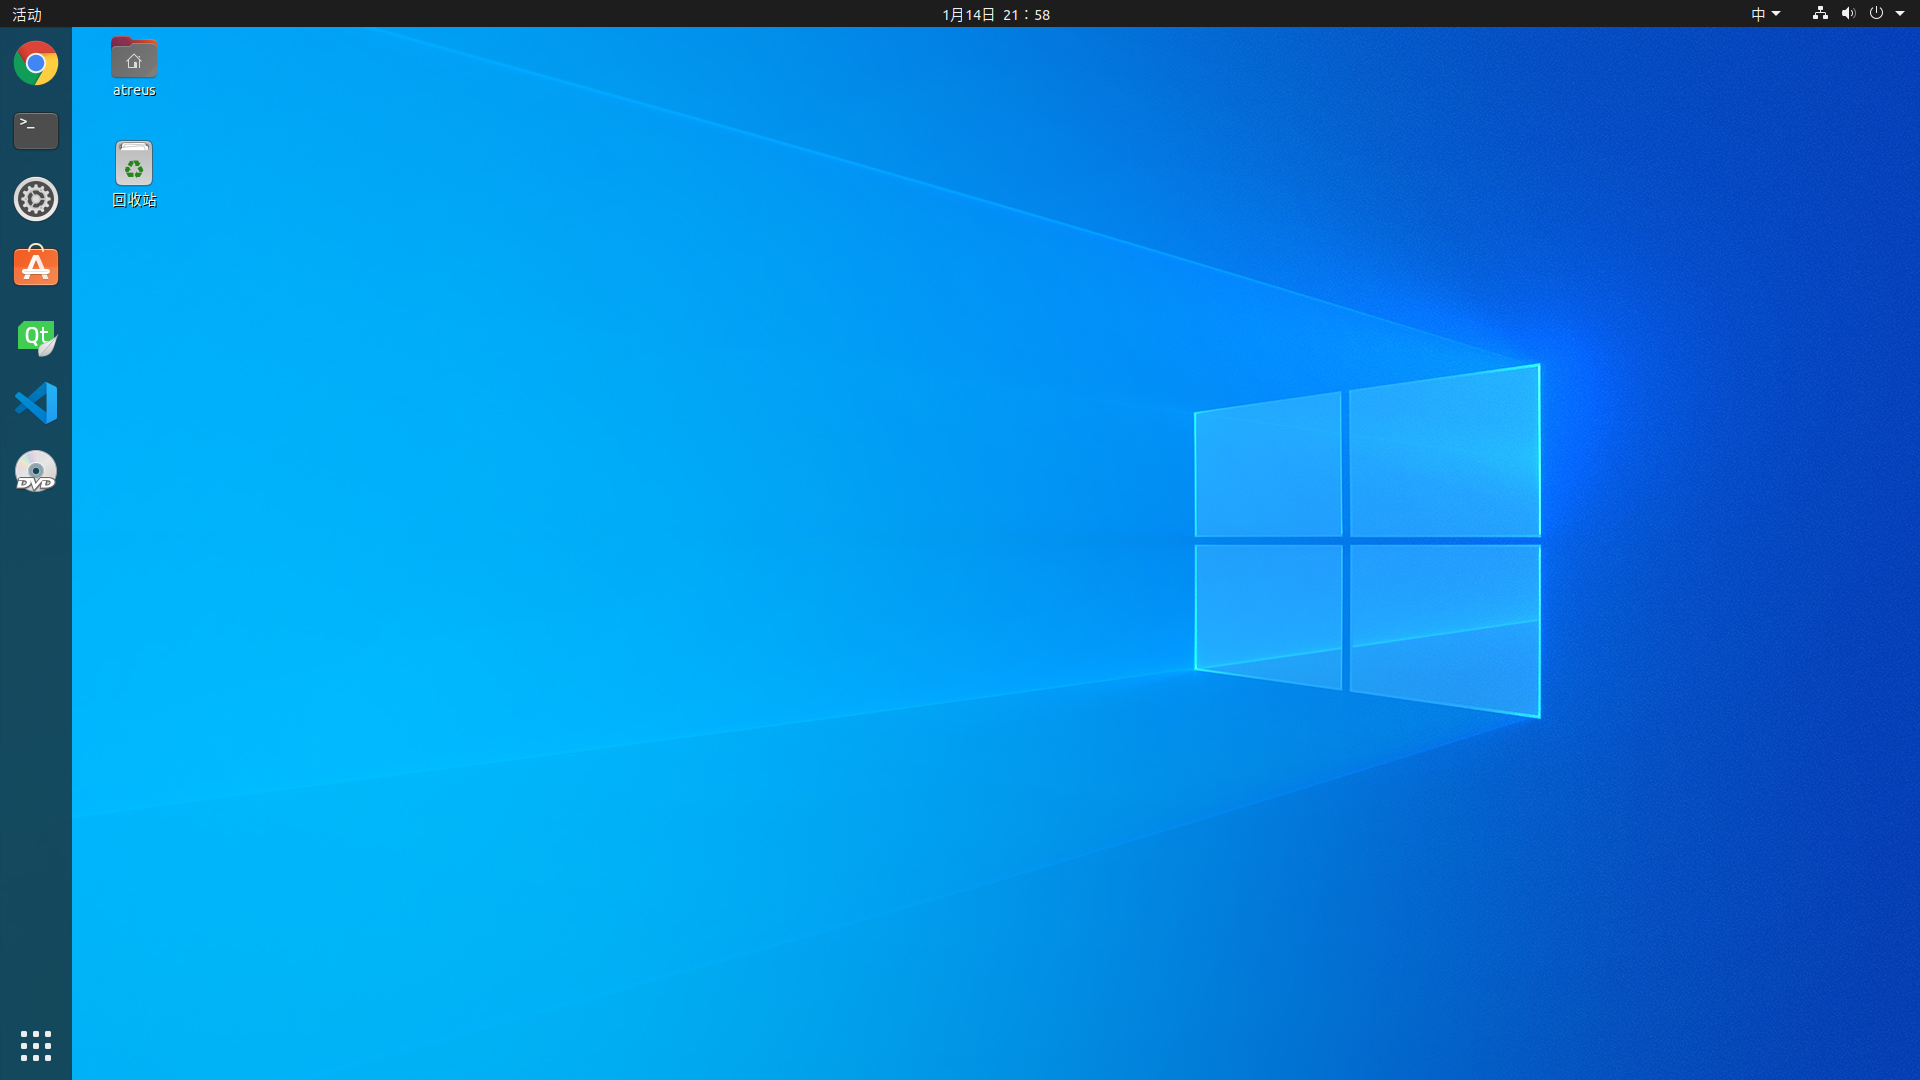This screenshot has width=1920, height=1080.
Task: Expand the system menu arrow at the far right
Action: [1900, 14]
